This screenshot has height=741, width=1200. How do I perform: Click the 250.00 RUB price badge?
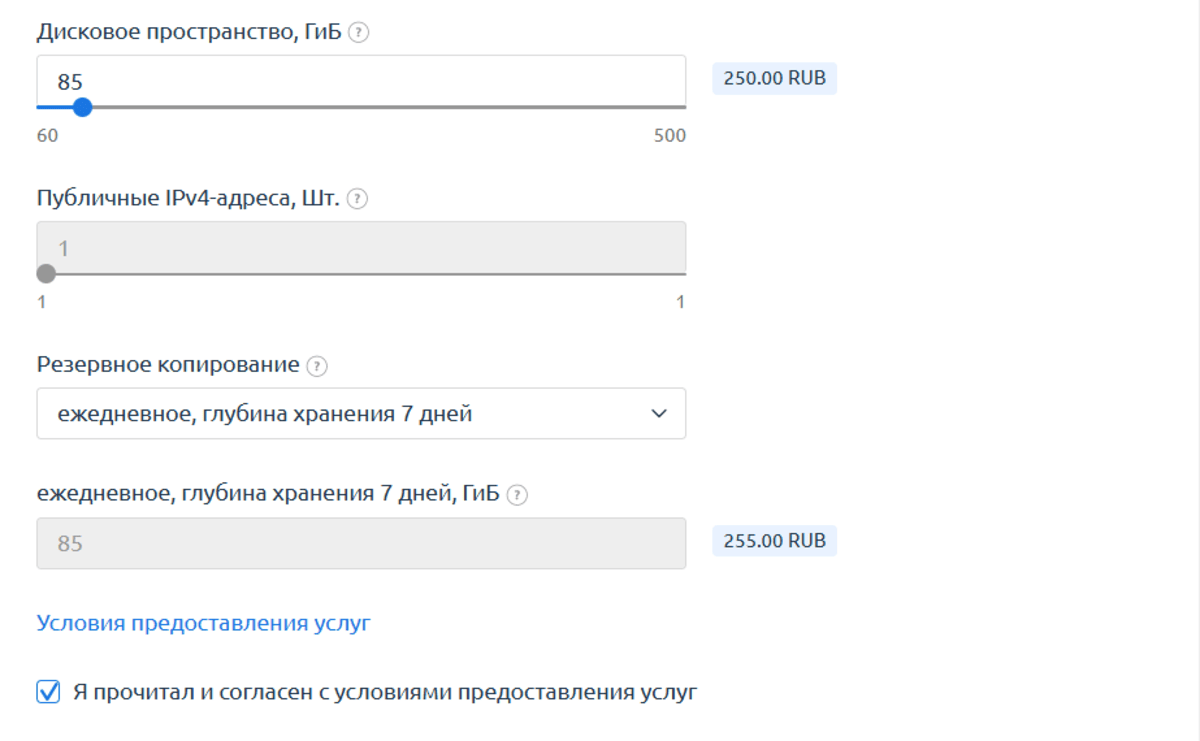point(774,78)
